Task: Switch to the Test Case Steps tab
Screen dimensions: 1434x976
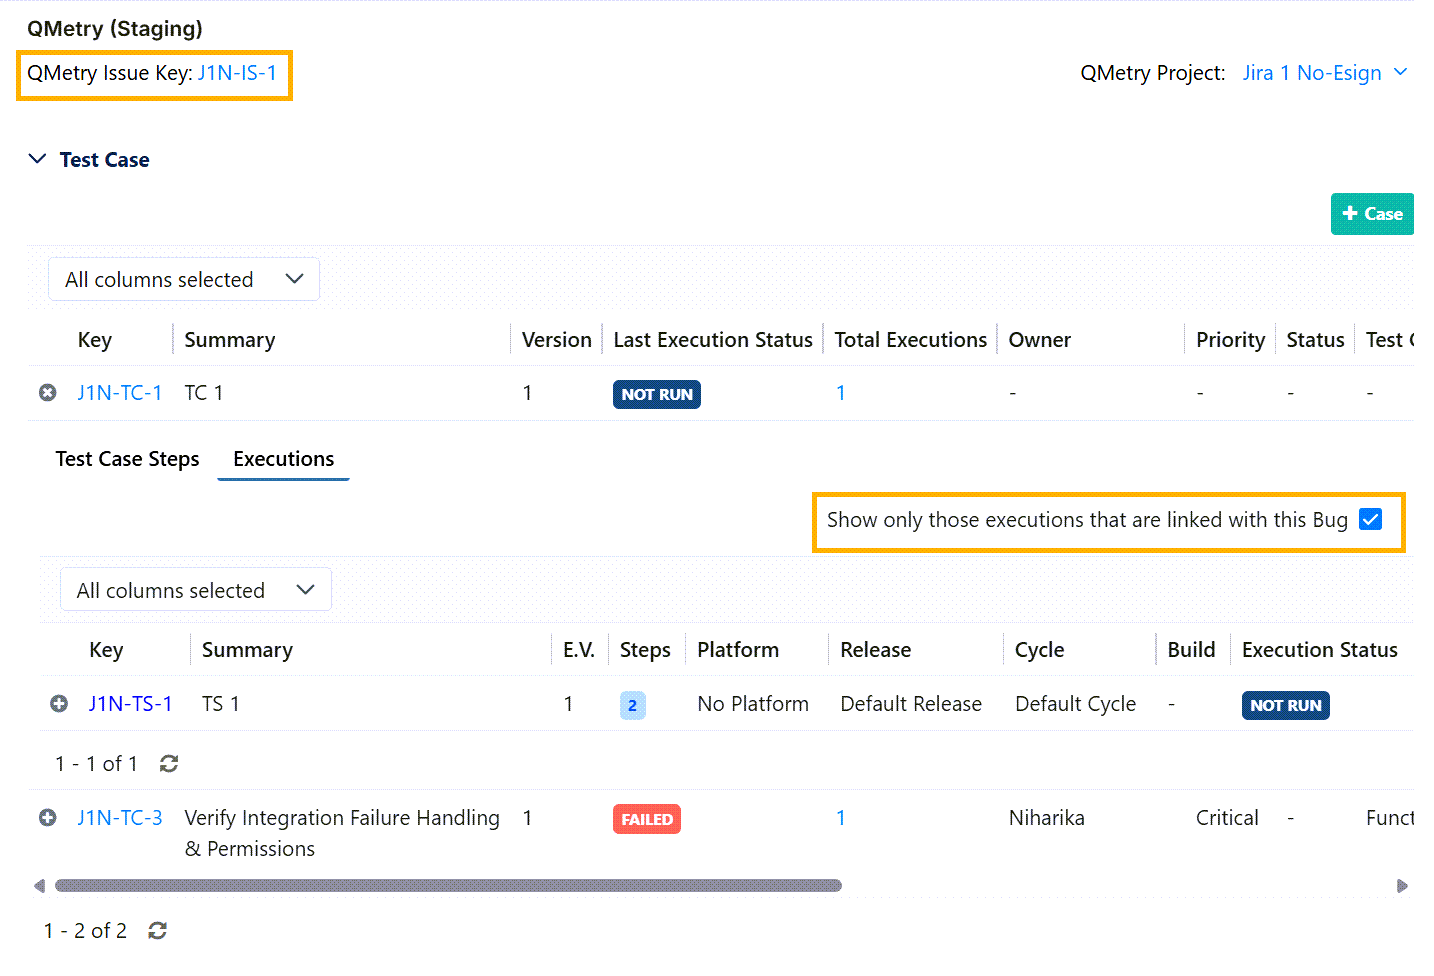Action: [127, 459]
